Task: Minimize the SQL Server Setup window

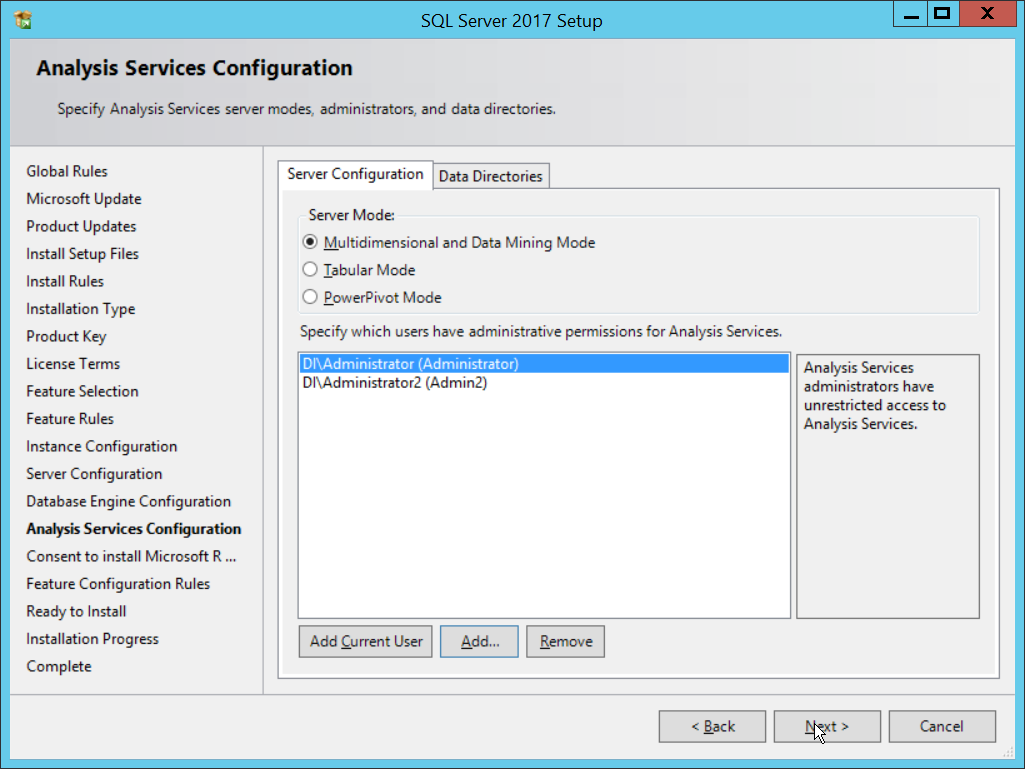Action: click(907, 15)
